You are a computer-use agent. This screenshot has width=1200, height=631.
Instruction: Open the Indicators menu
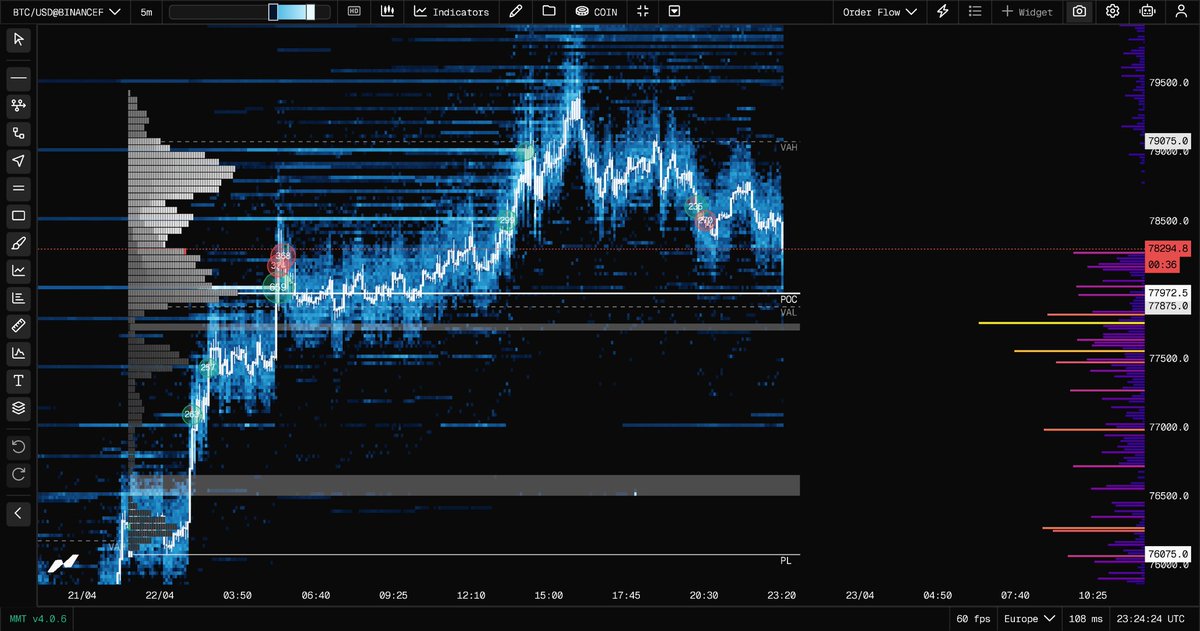click(452, 12)
